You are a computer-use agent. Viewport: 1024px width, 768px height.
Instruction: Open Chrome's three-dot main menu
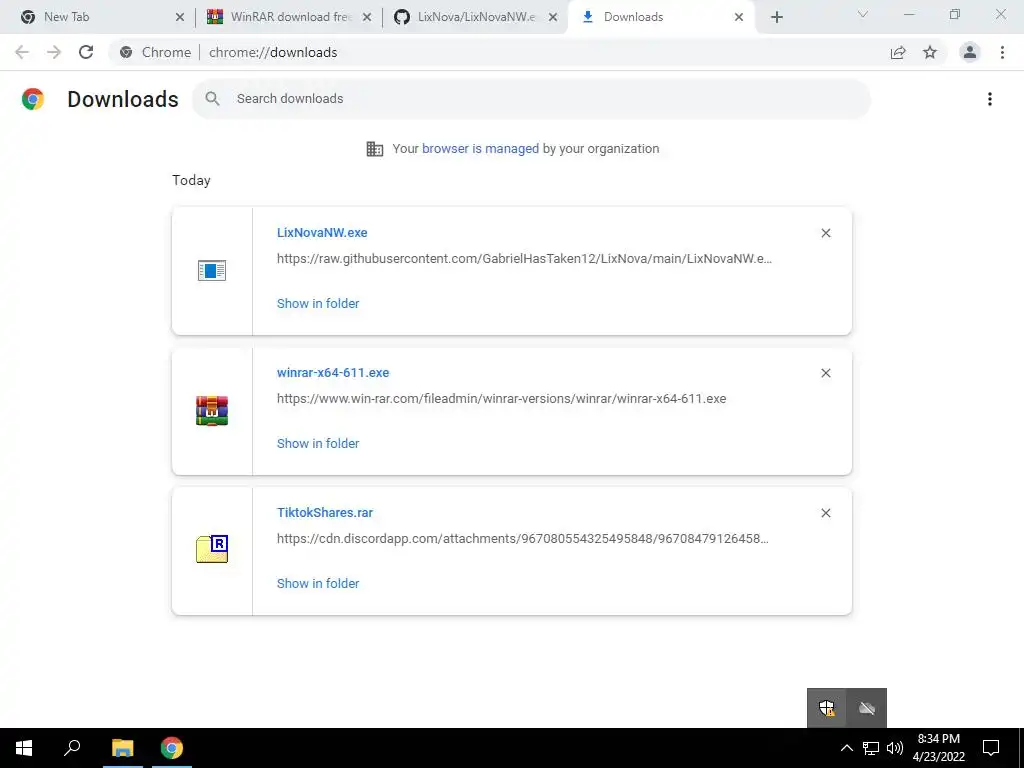pyautogui.click(x=1002, y=52)
